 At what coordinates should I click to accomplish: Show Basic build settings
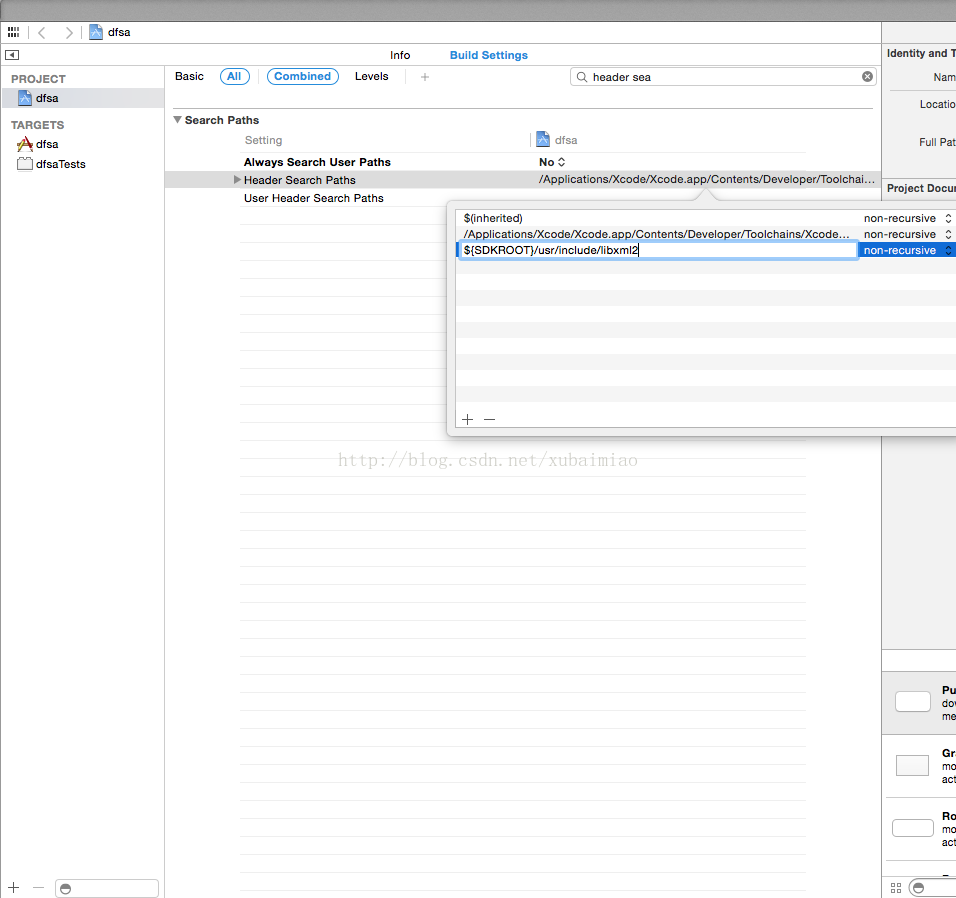pyautogui.click(x=189, y=76)
